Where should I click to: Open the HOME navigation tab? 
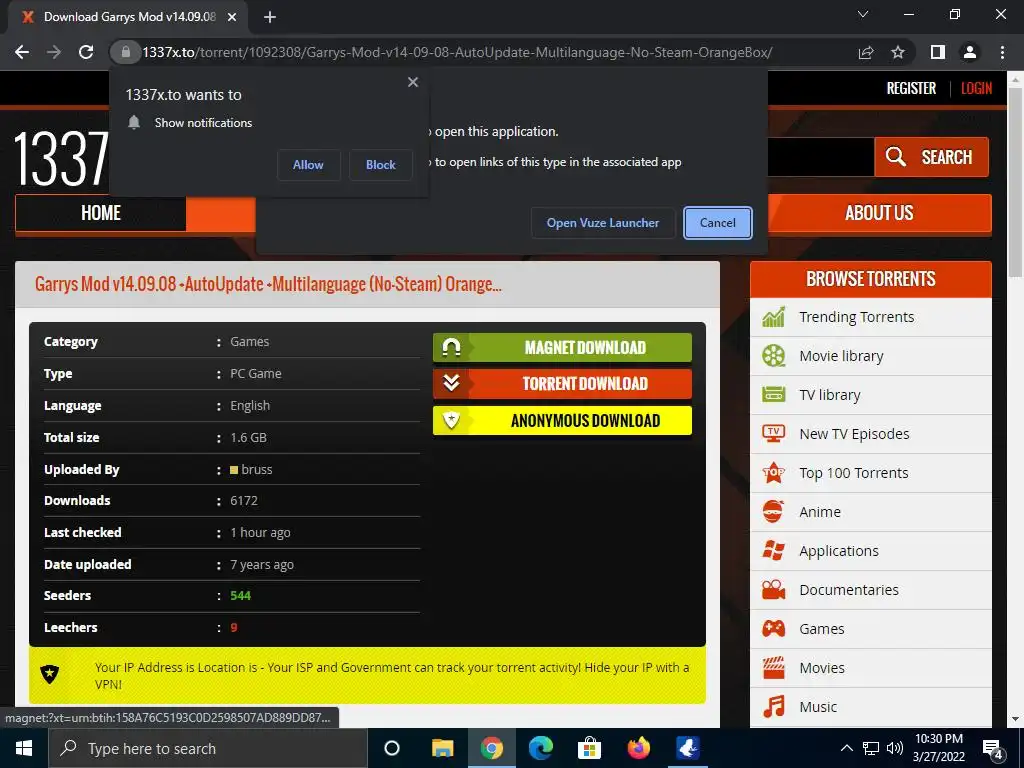101,213
